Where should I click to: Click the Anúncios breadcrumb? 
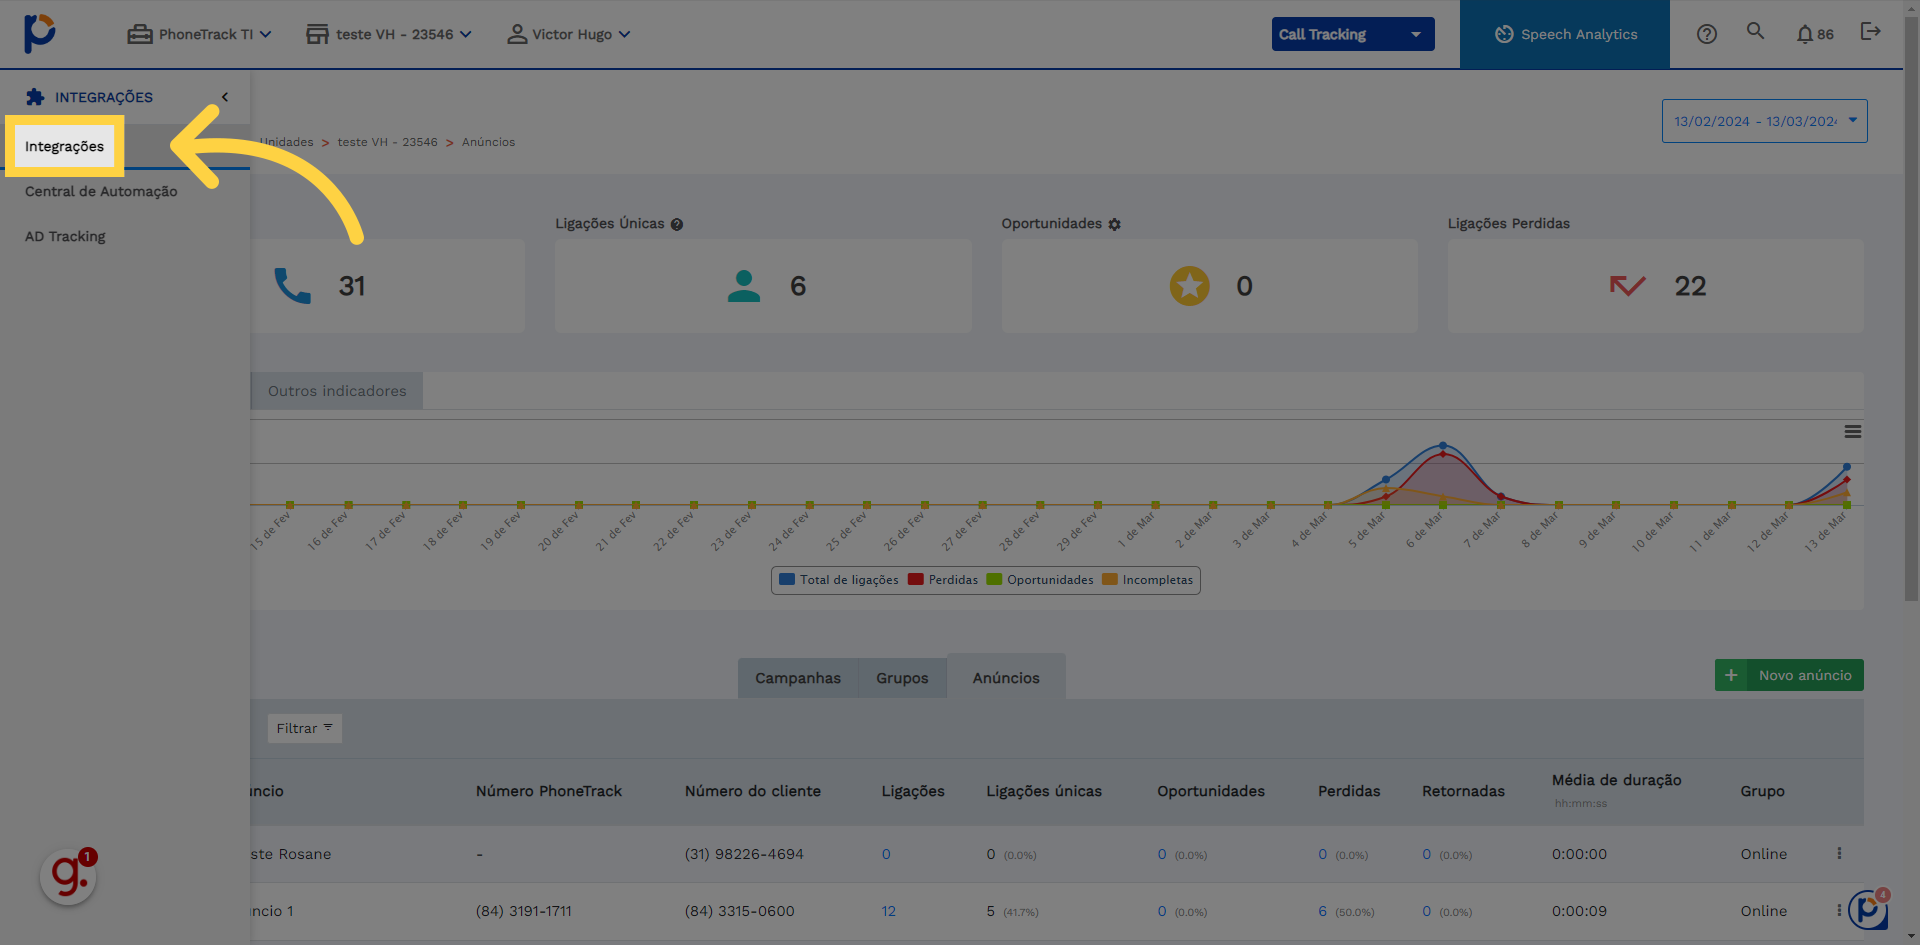[488, 142]
